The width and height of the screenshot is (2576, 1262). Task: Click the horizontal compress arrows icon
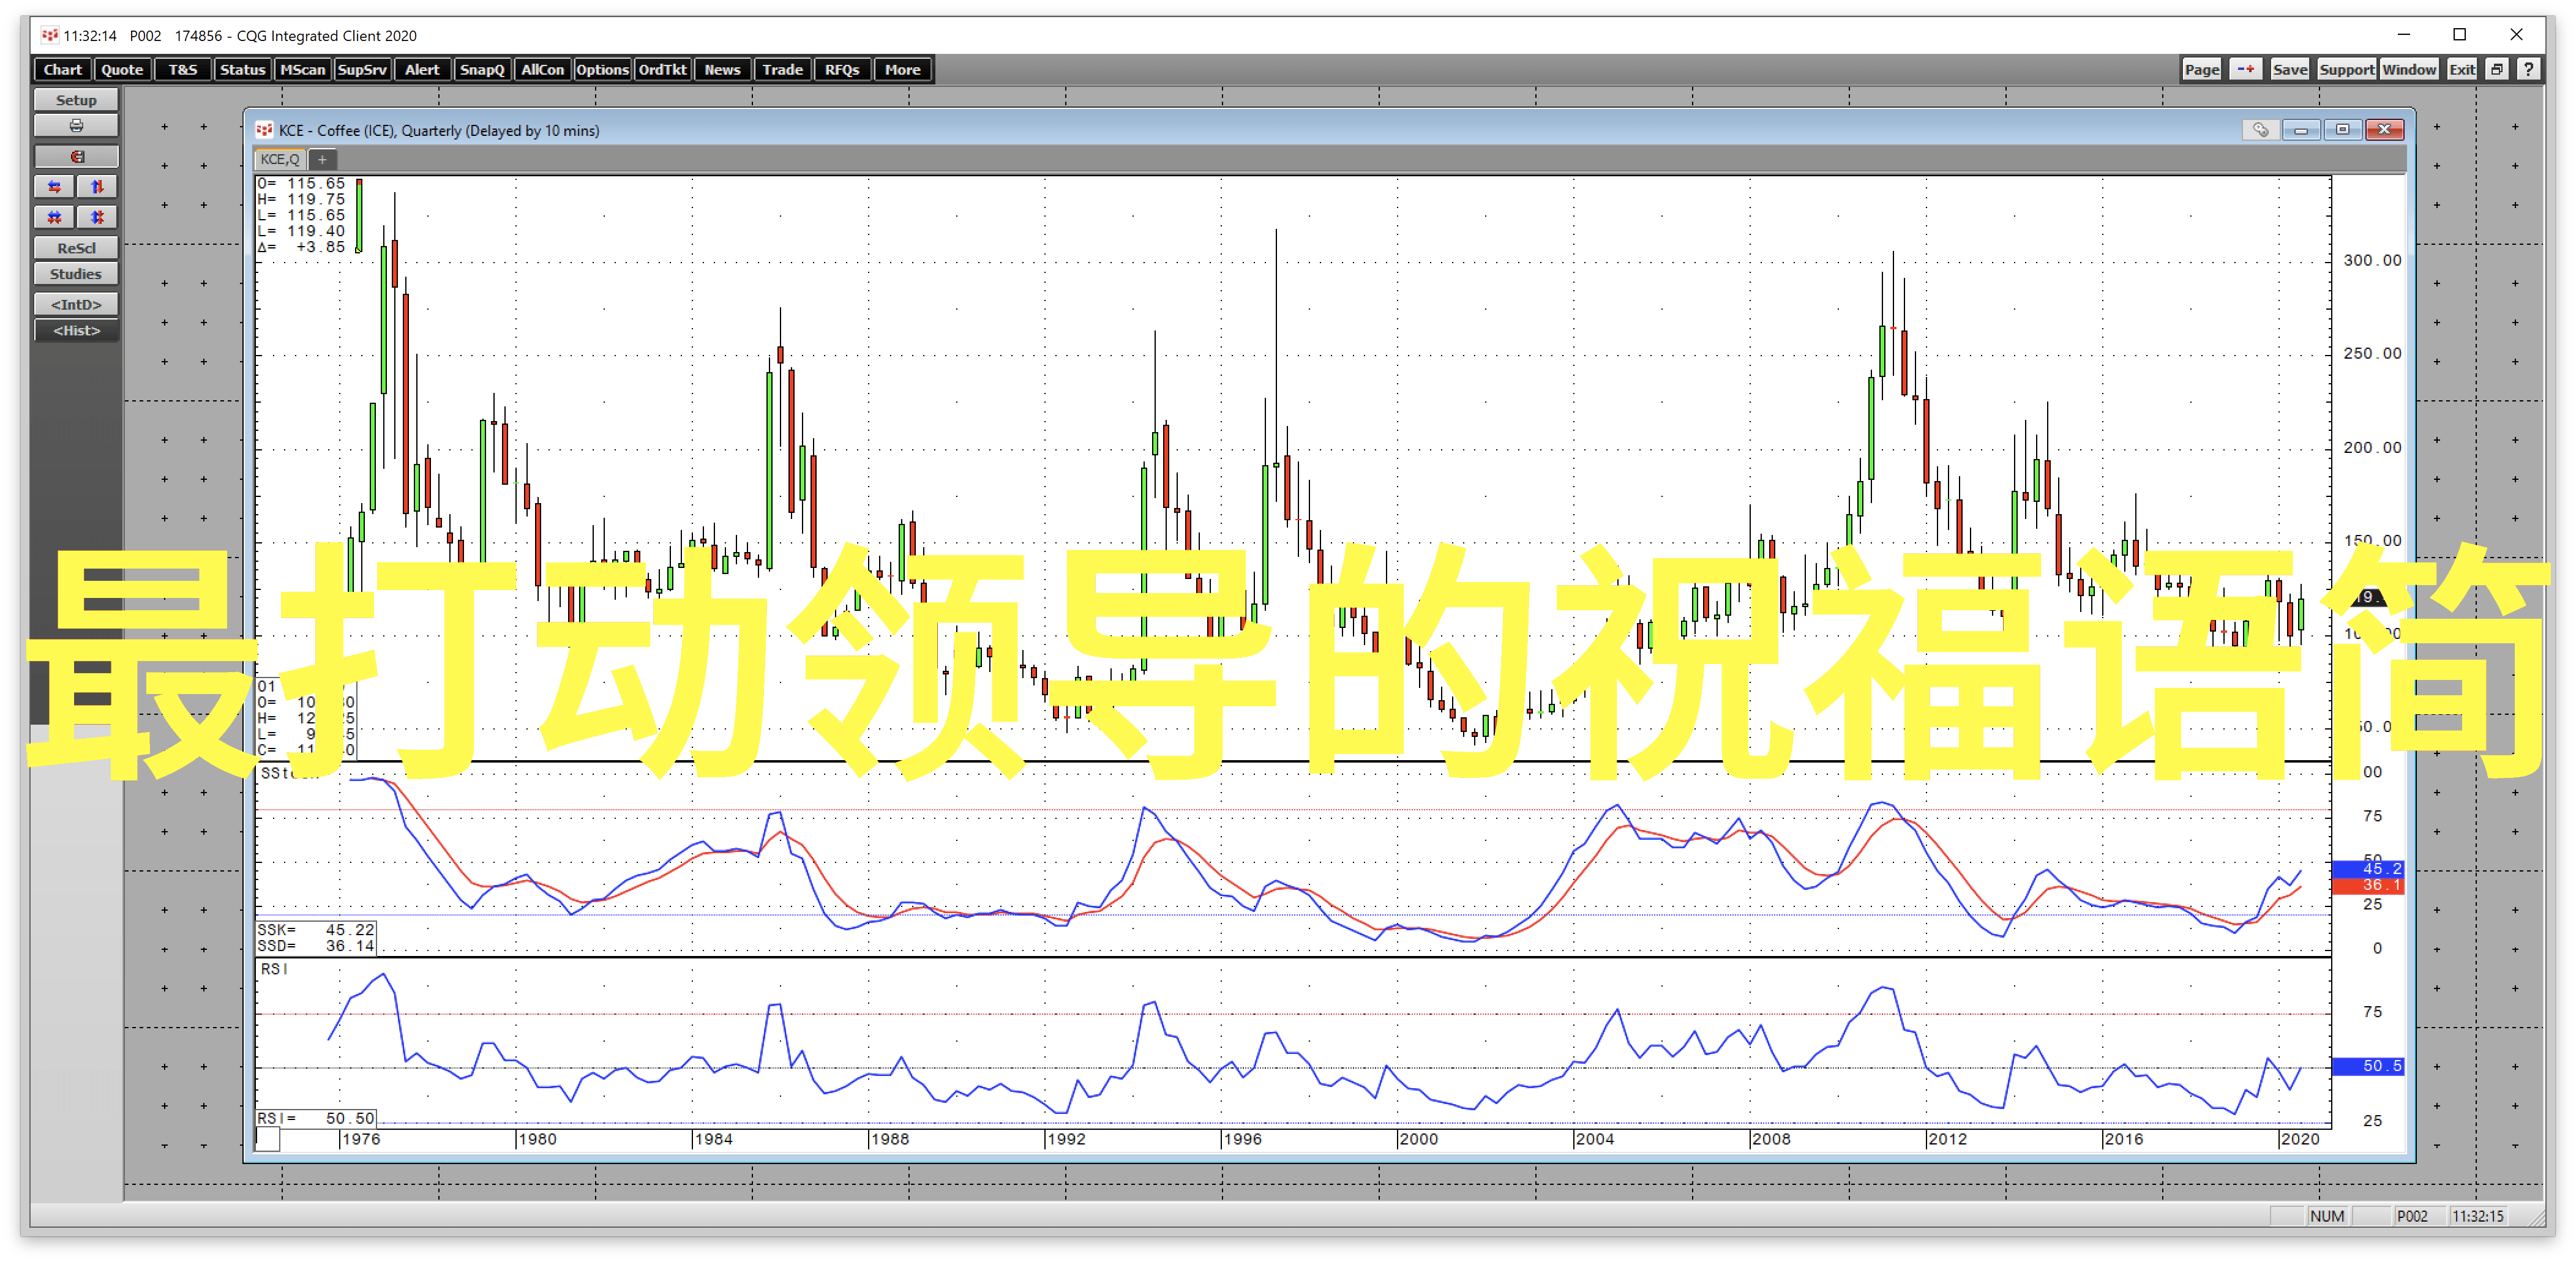click(54, 217)
